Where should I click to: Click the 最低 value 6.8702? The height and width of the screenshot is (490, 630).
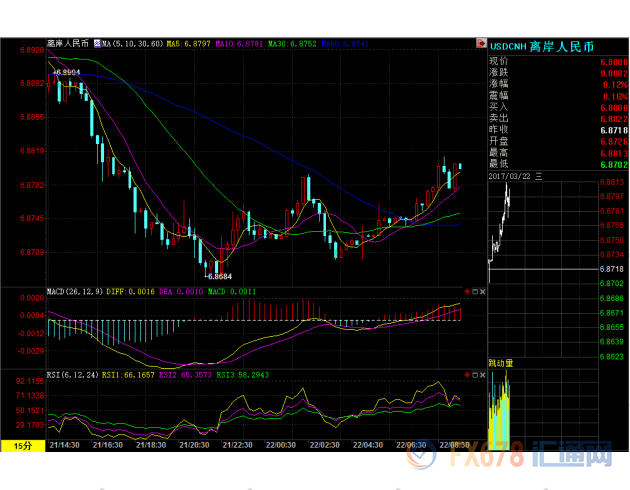[614, 165]
